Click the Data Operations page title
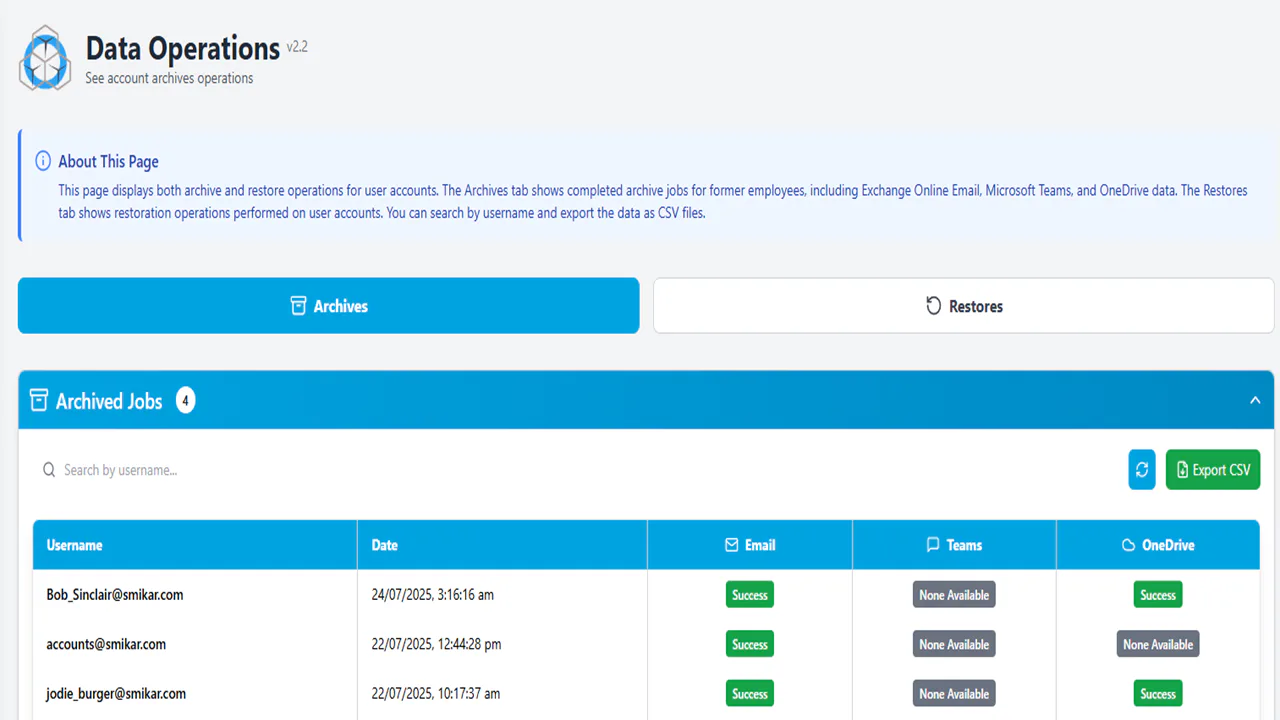 pyautogui.click(x=183, y=48)
